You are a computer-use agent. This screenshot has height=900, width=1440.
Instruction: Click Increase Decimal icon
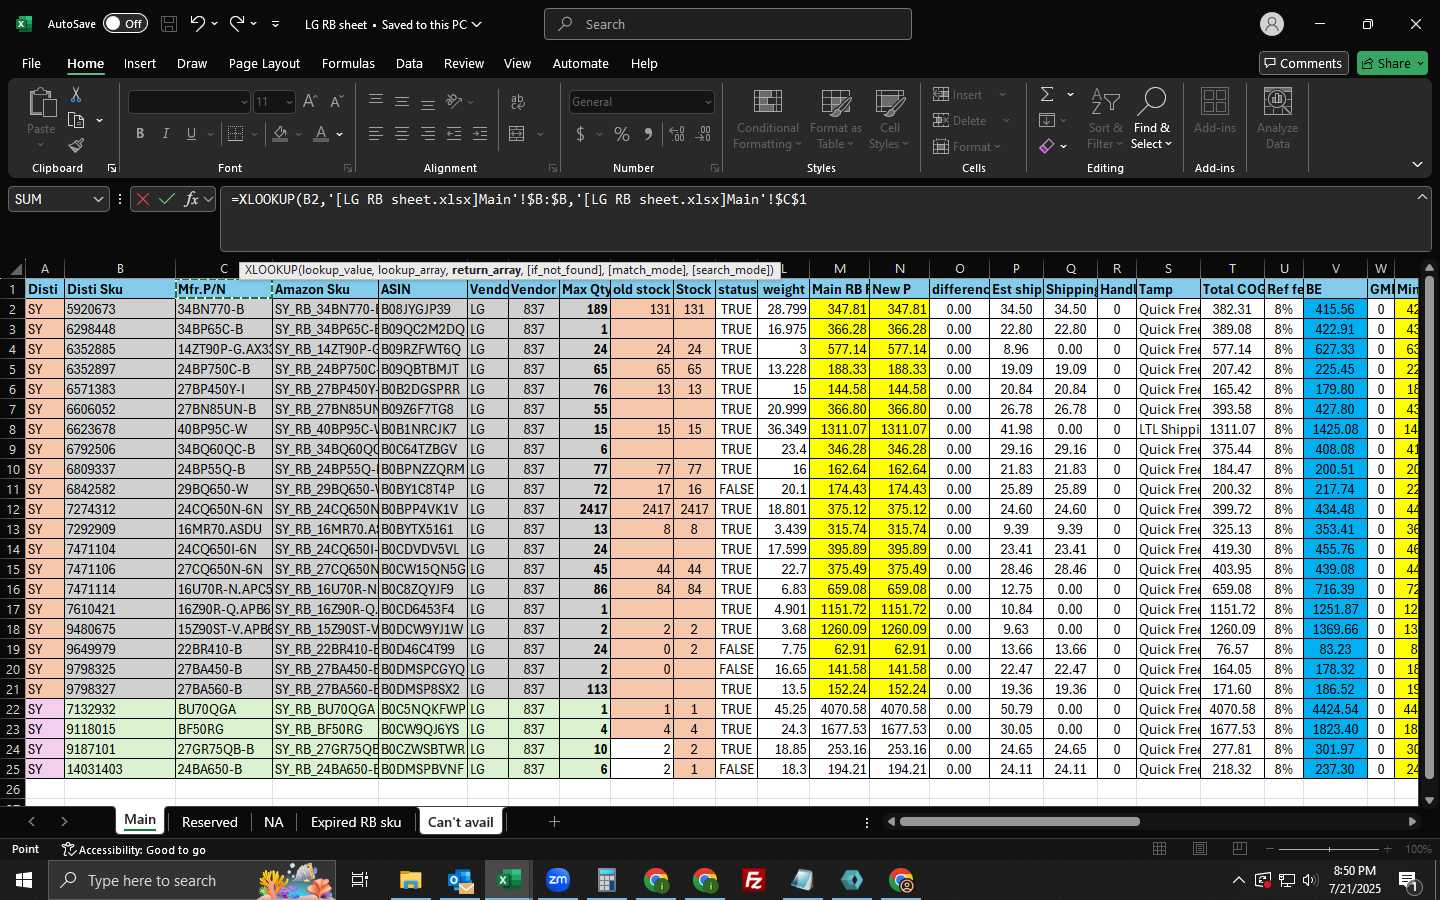677,134
